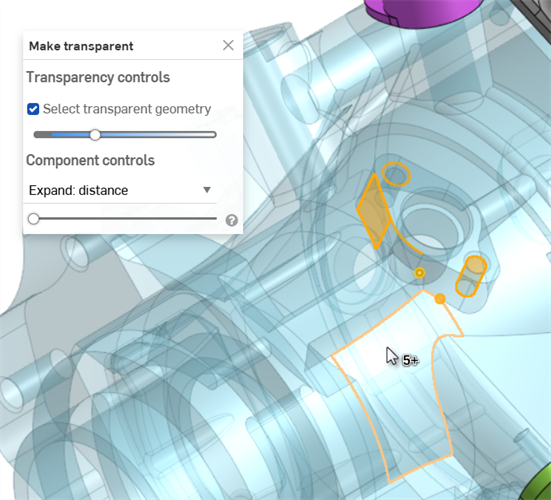The height and width of the screenshot is (500, 551).
Task: Toggle Select transparent geometry checkbox
Action: point(33,109)
